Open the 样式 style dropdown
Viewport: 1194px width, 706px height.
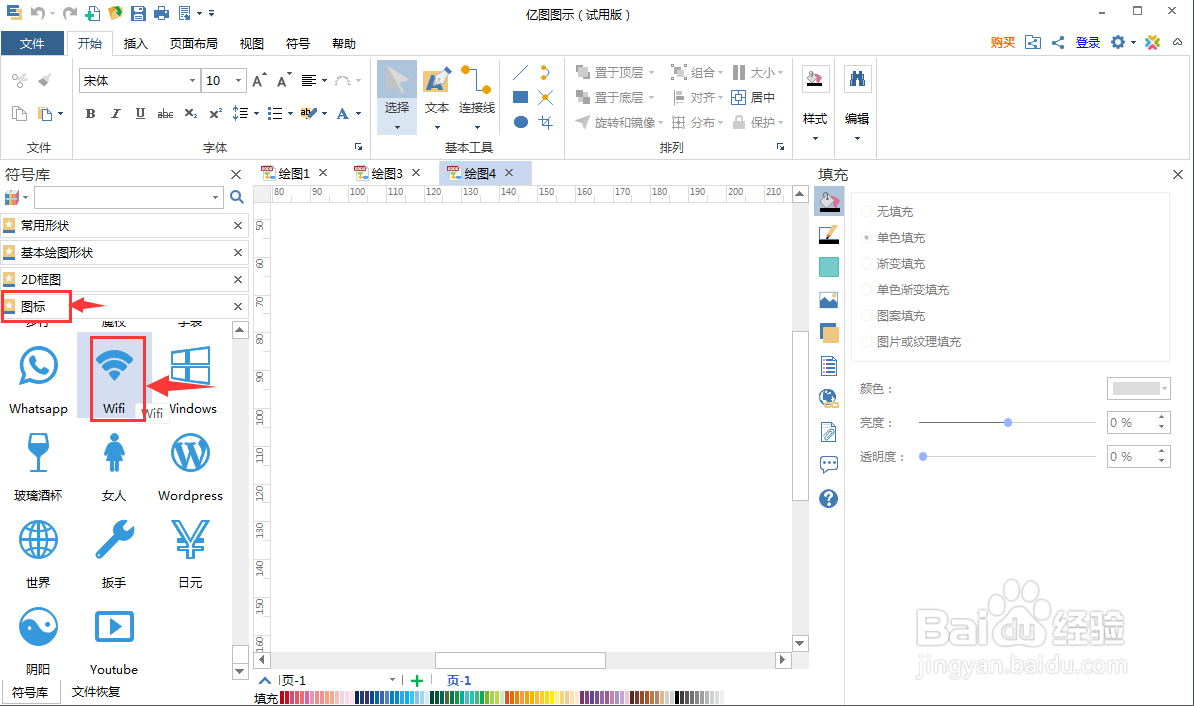click(815, 139)
